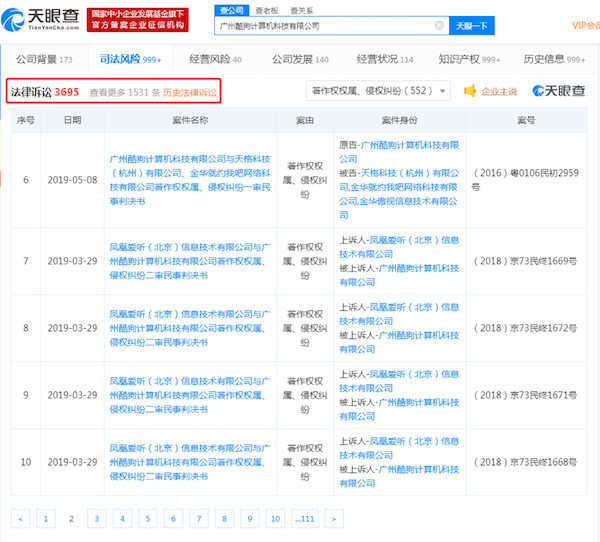Click the 案件身份 column header

[x=399, y=120]
